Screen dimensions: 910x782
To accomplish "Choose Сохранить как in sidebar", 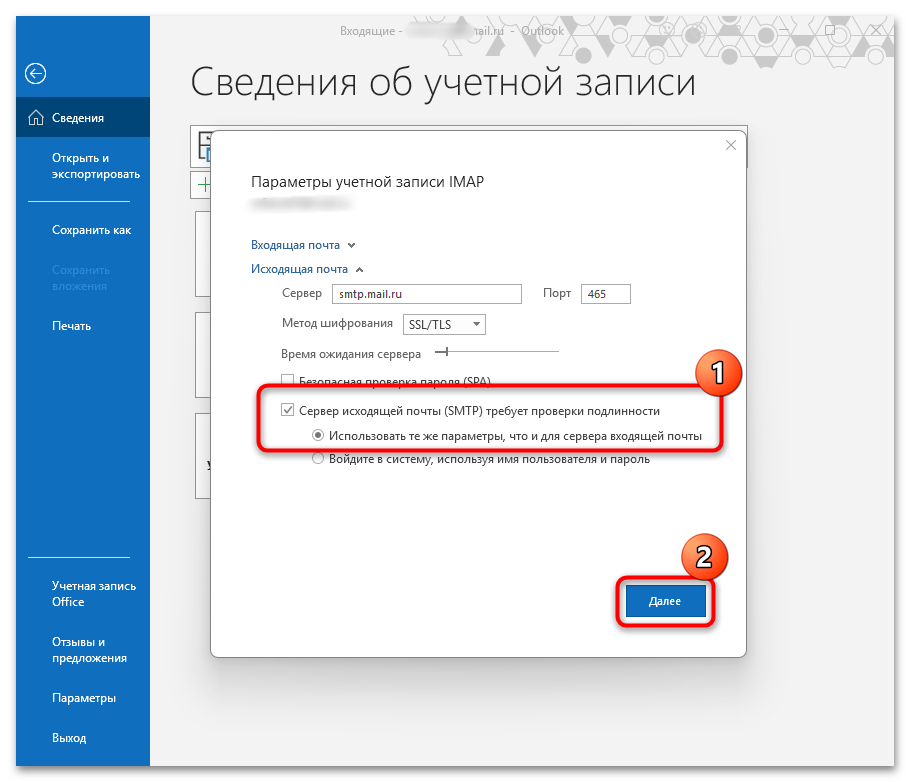I will click(x=91, y=230).
